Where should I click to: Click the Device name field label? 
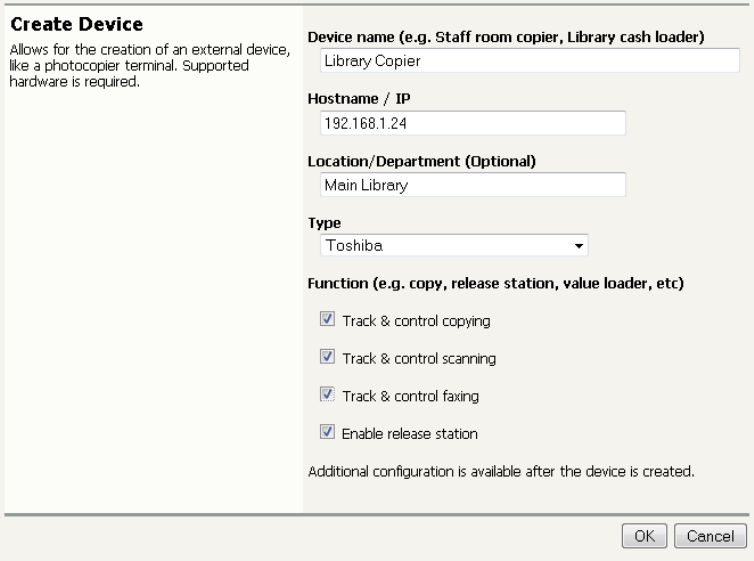(506, 38)
